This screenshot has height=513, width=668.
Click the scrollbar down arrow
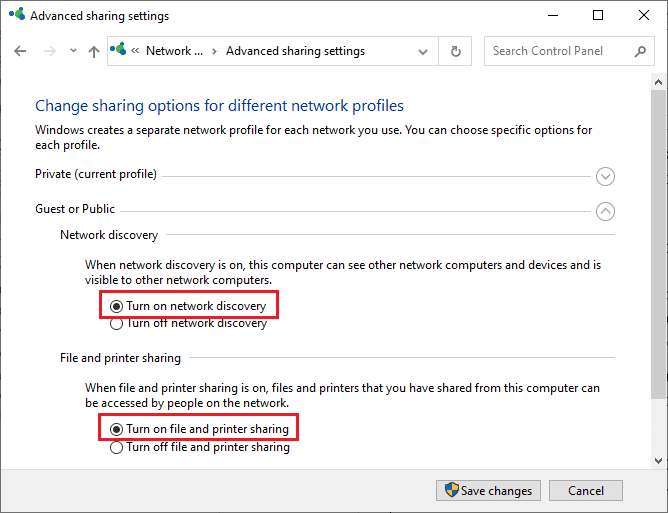(659, 460)
